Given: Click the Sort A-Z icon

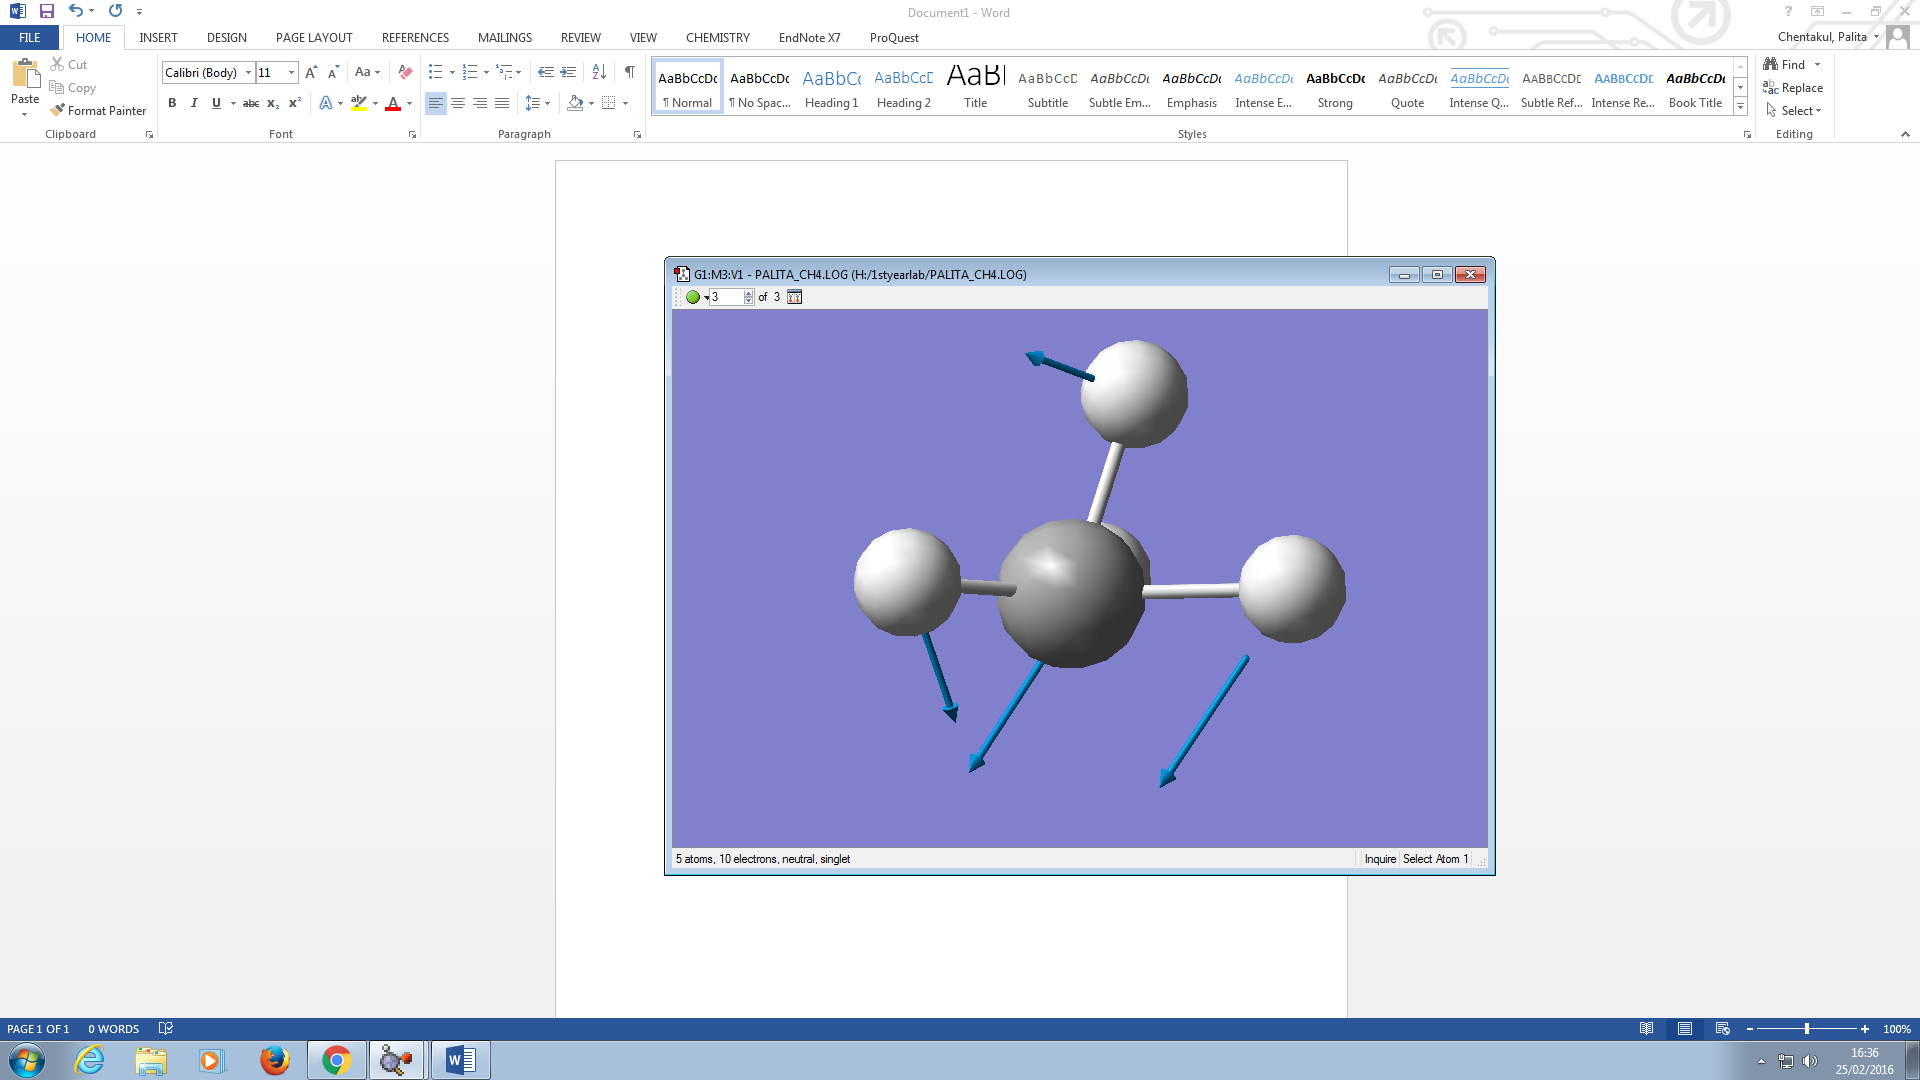Looking at the screenshot, I should pyautogui.click(x=599, y=72).
